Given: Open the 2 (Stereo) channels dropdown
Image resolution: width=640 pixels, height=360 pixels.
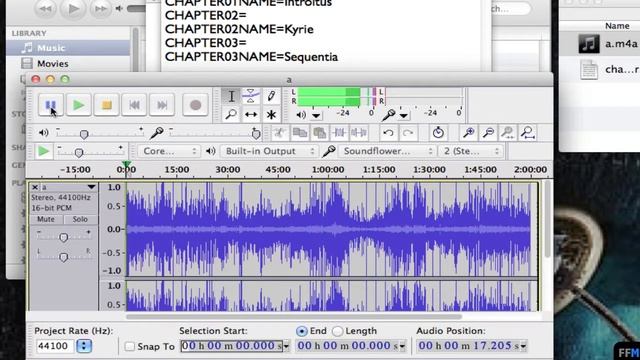Looking at the screenshot, I should 471,151.
